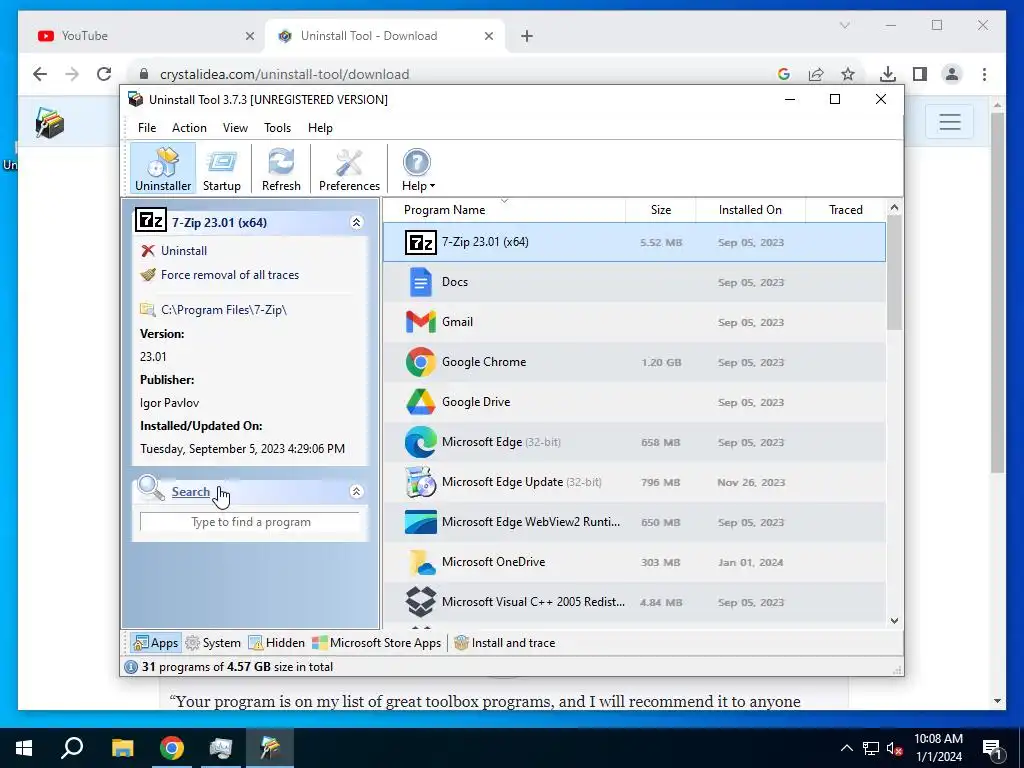Switch to Microsoft Store Apps tab

(x=377, y=643)
